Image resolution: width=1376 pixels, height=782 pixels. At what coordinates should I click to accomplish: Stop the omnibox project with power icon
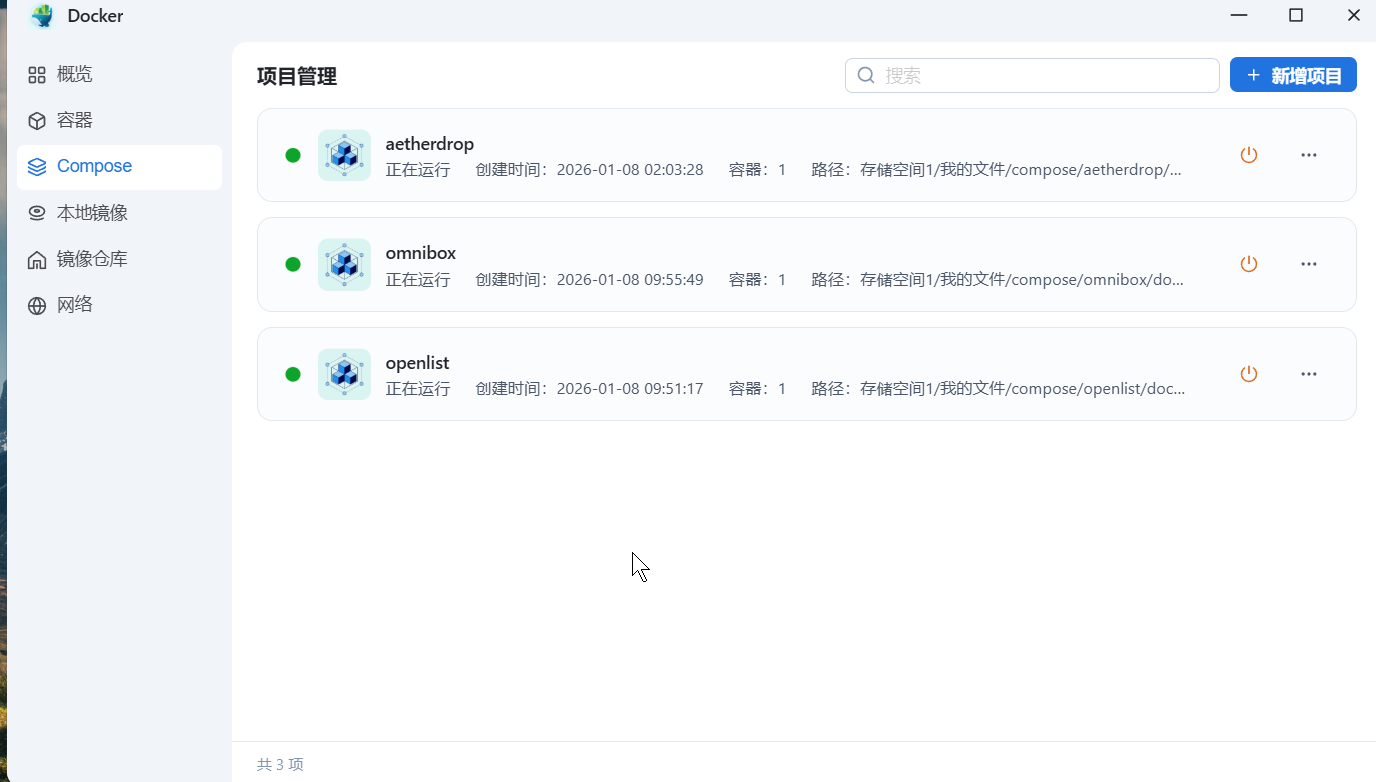point(1248,264)
